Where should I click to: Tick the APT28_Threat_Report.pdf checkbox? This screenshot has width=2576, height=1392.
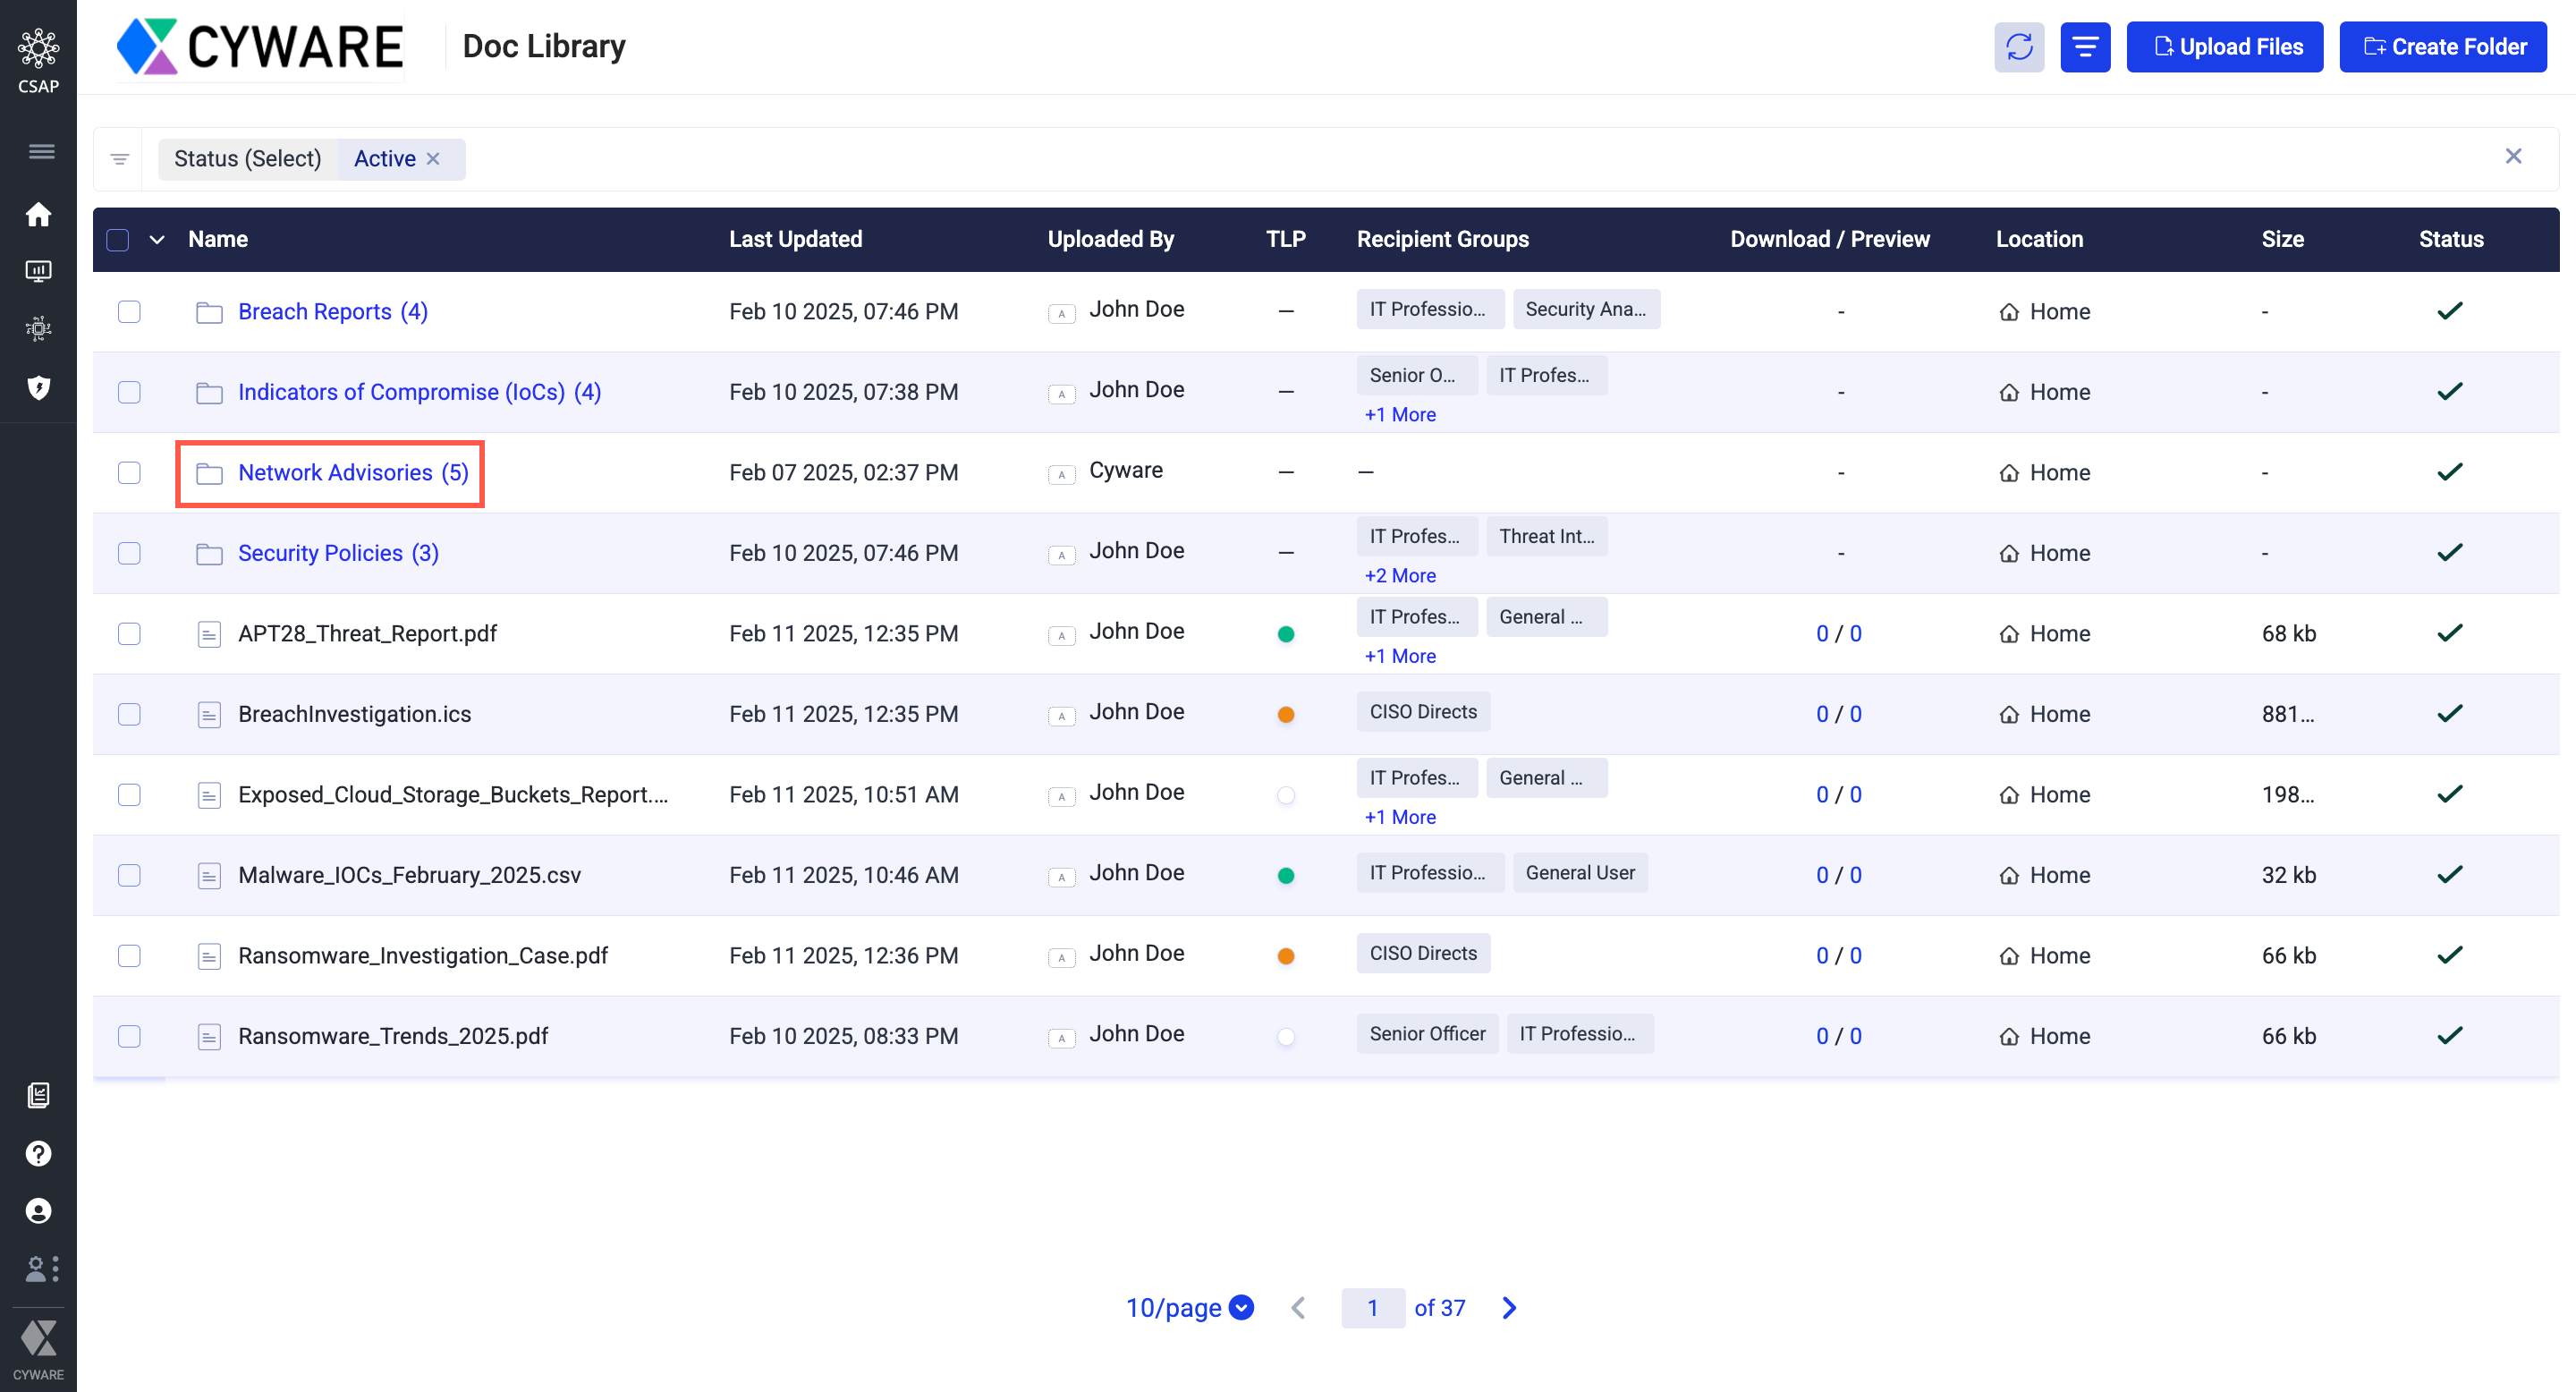(x=129, y=633)
